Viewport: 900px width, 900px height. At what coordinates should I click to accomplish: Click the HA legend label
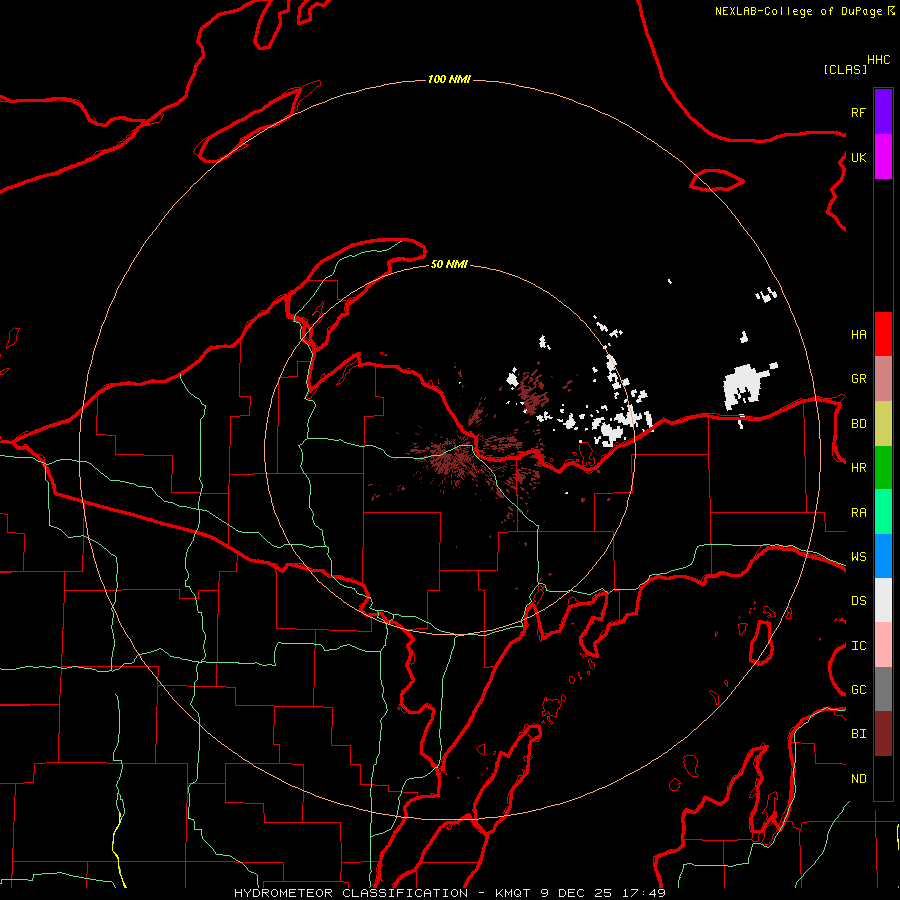tap(859, 335)
